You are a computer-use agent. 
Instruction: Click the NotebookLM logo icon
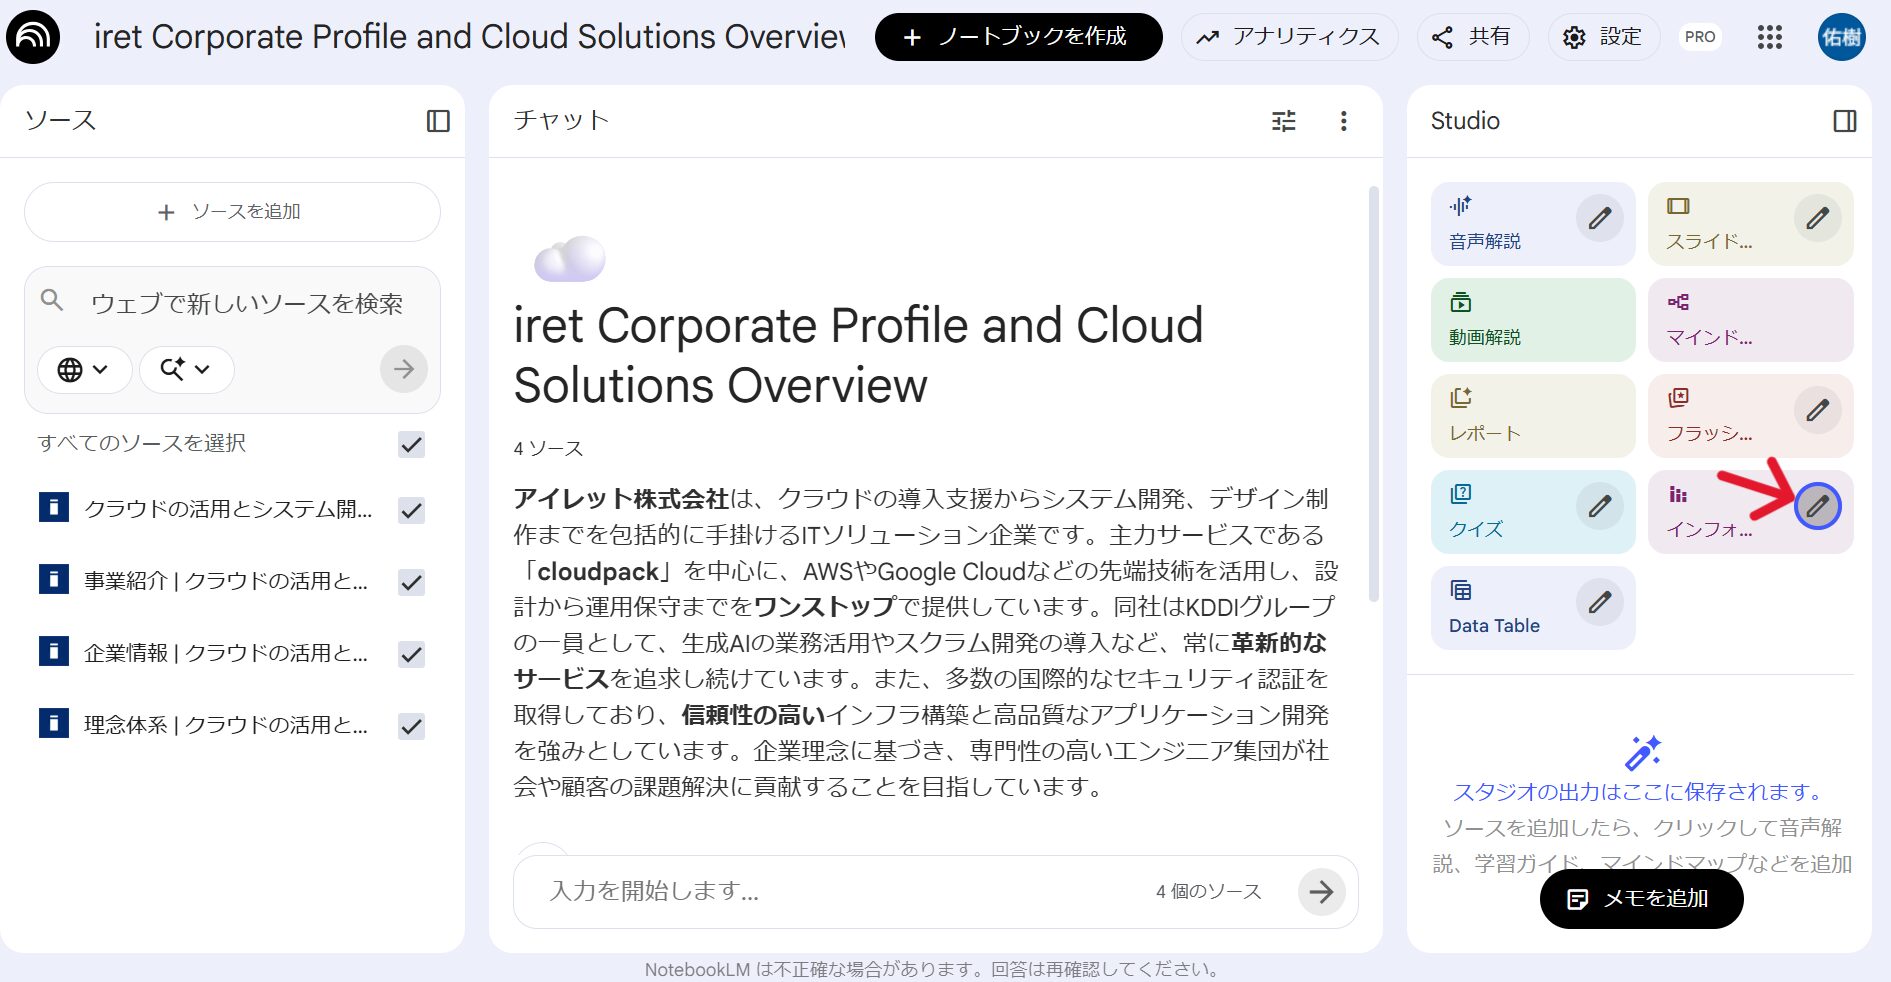[x=33, y=37]
